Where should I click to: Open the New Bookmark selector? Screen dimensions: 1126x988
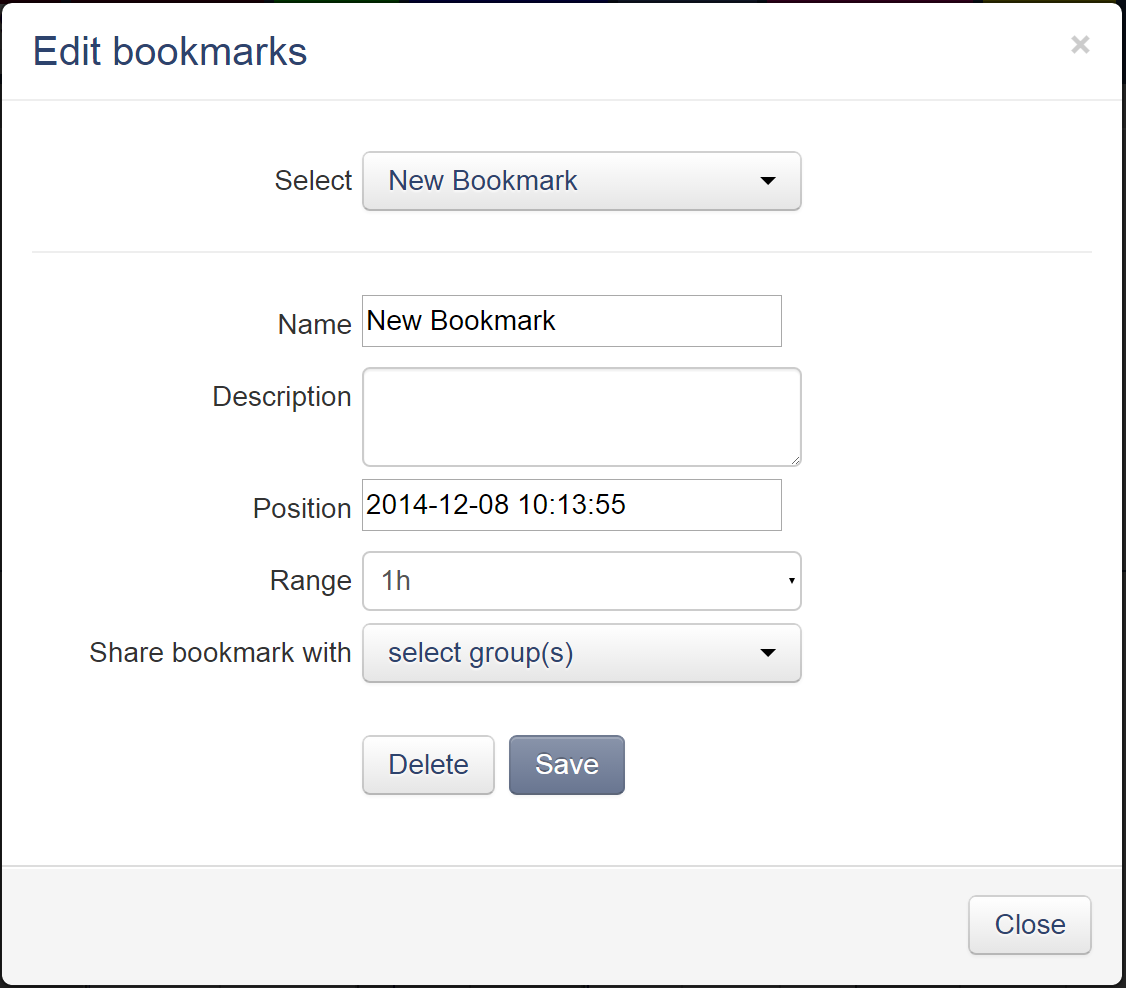click(x=582, y=181)
